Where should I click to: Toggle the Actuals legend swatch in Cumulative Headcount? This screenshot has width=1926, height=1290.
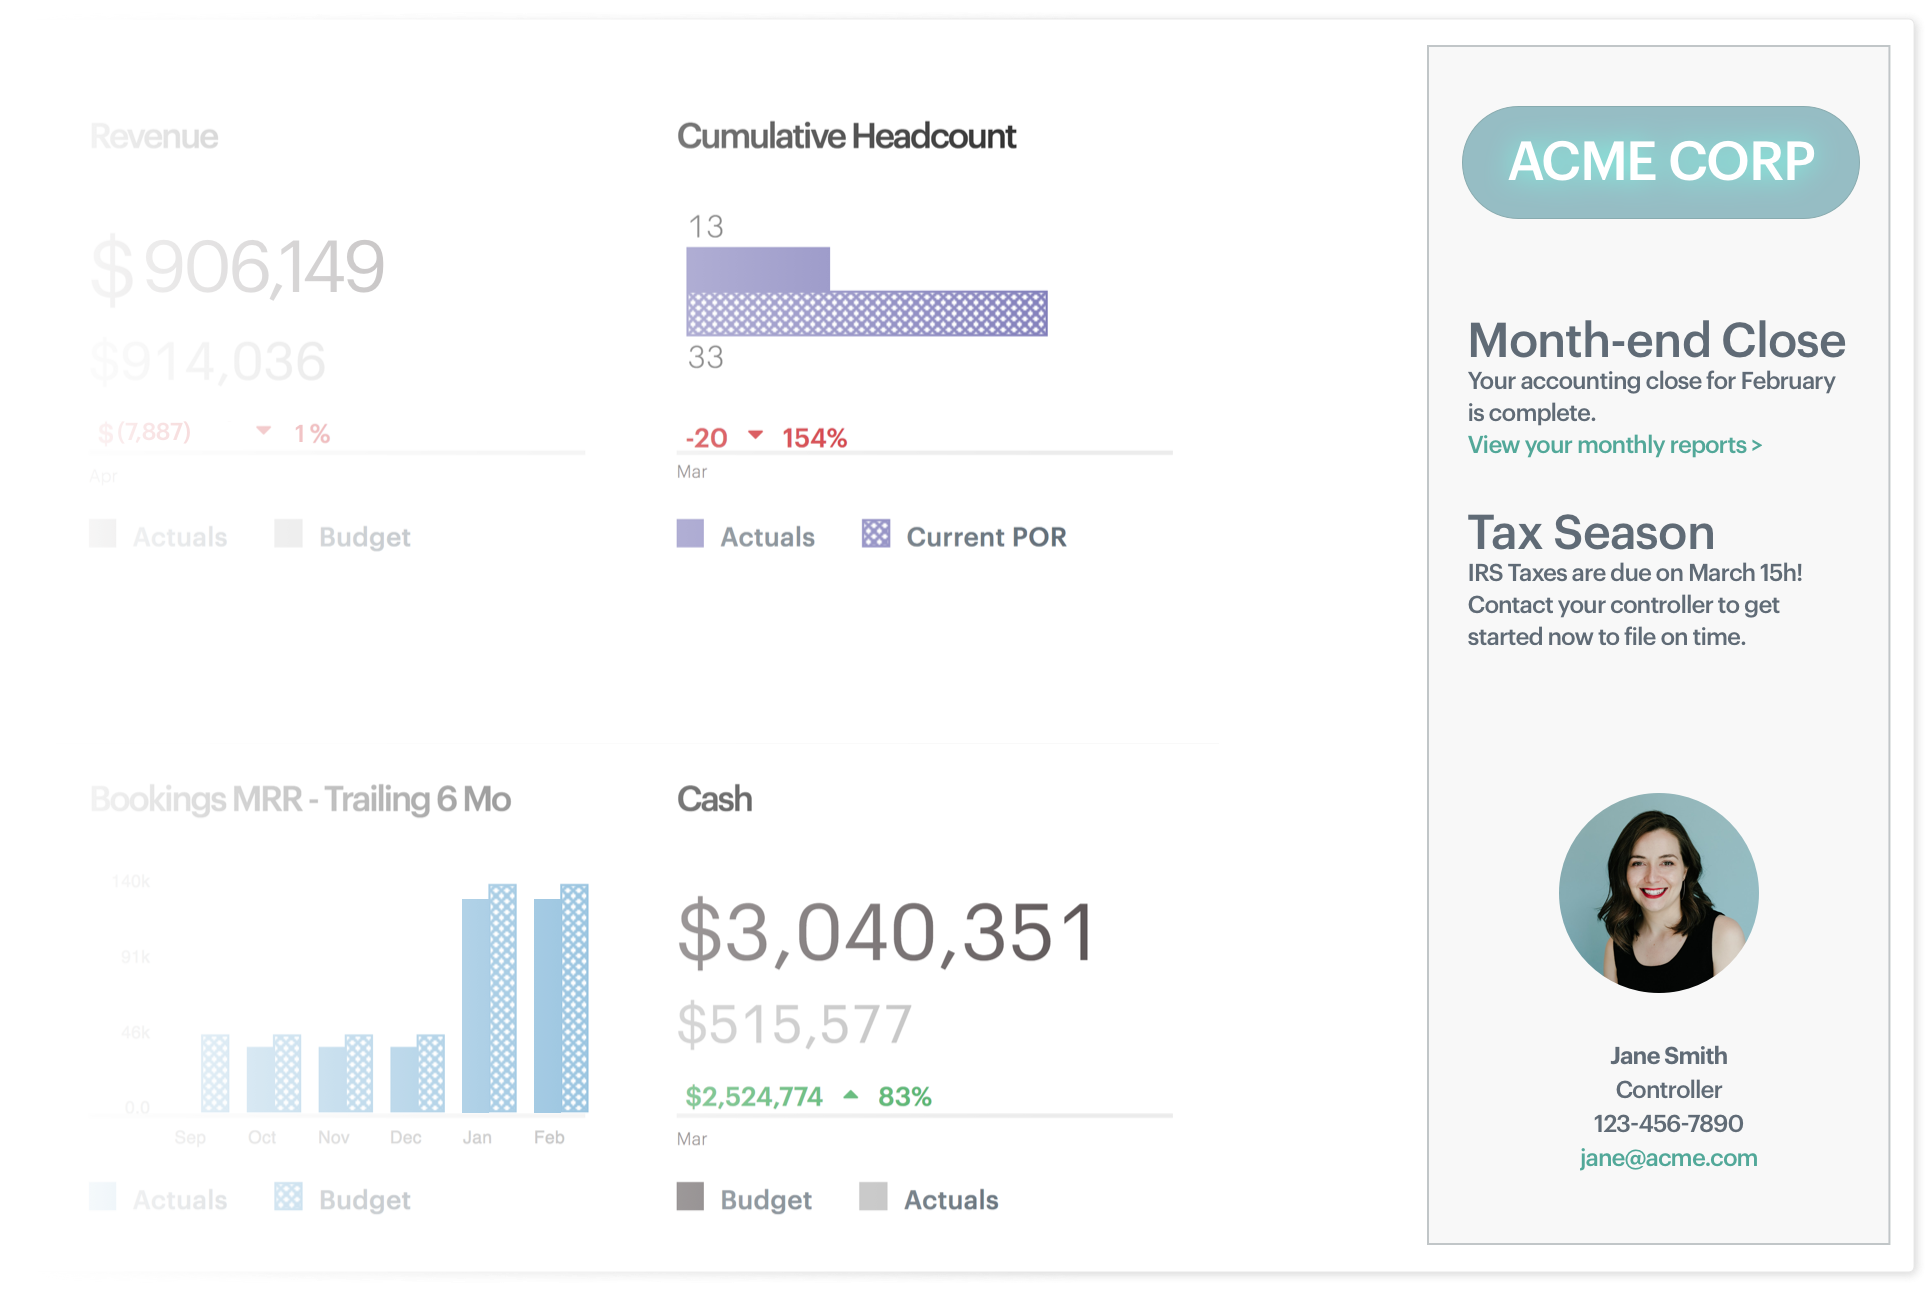(x=690, y=533)
